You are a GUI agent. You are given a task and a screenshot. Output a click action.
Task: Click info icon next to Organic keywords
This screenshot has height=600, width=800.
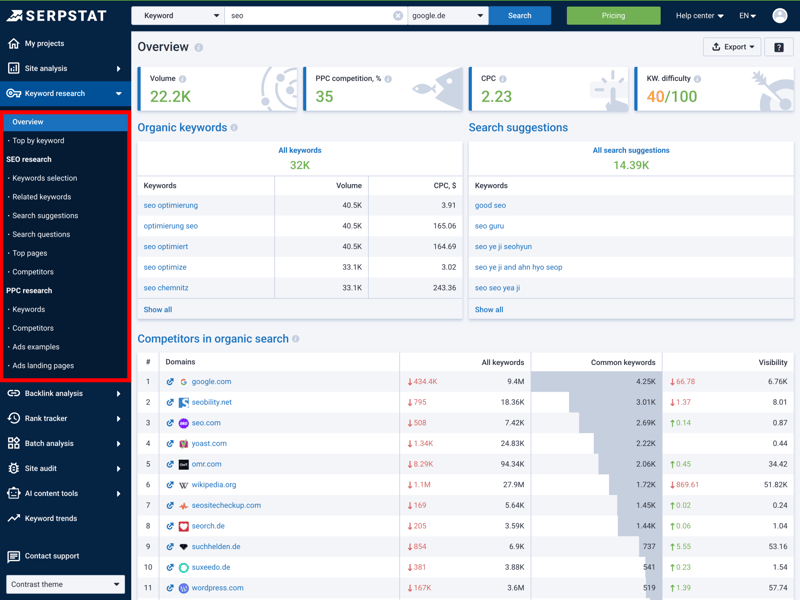[x=235, y=128]
